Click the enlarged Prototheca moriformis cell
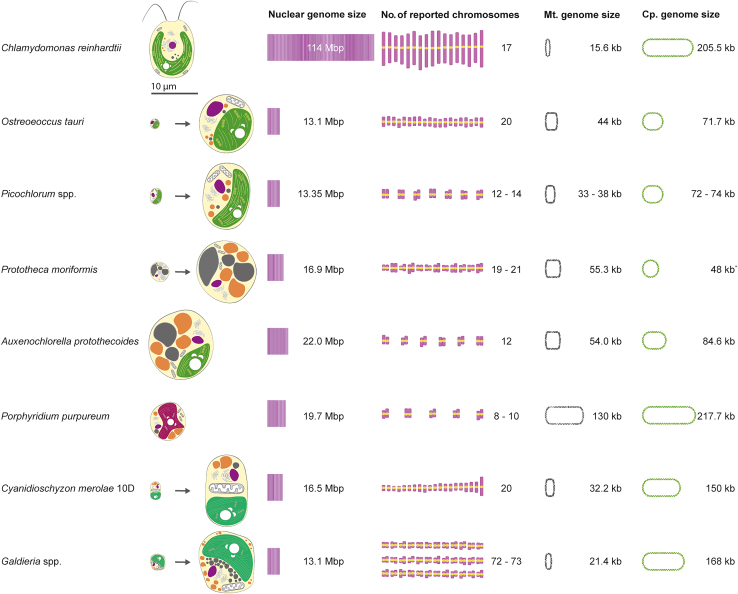Screen dimensions: 738x594 point(227,267)
